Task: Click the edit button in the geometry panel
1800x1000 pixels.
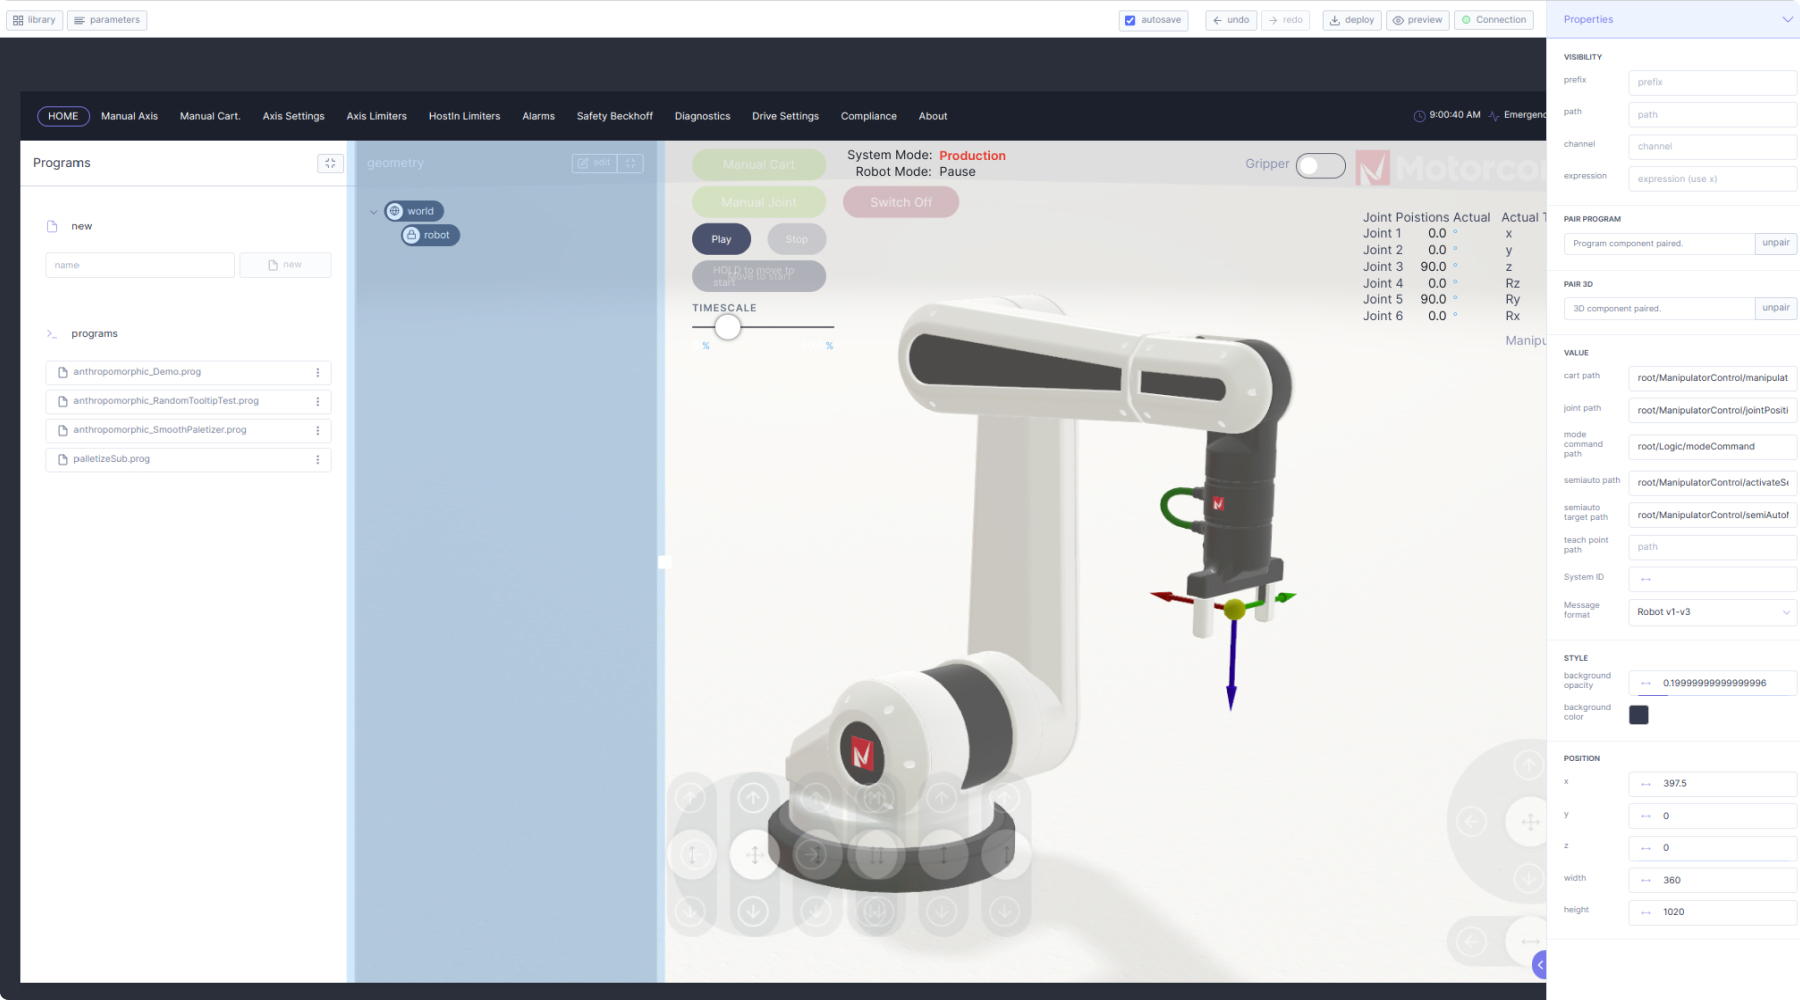Action: [x=594, y=163]
